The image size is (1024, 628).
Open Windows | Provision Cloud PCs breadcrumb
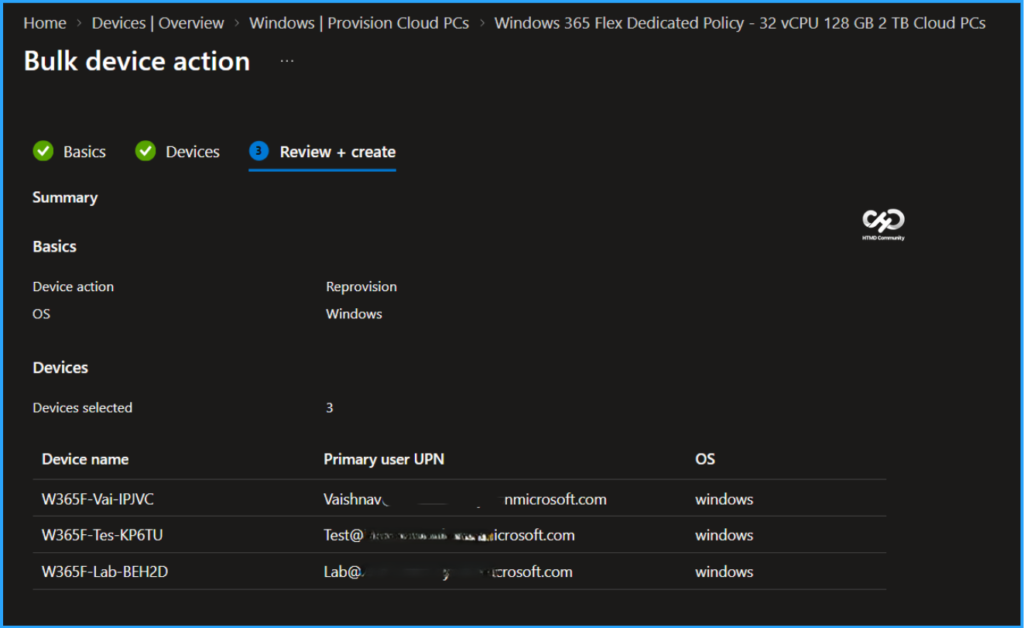359,23
